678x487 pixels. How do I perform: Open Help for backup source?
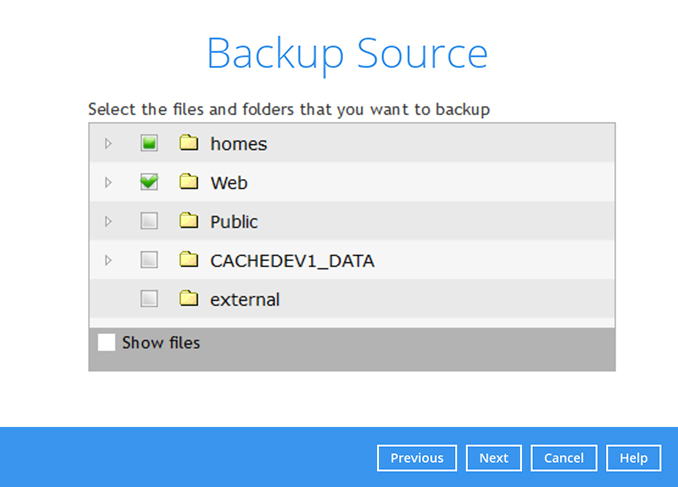coord(633,458)
